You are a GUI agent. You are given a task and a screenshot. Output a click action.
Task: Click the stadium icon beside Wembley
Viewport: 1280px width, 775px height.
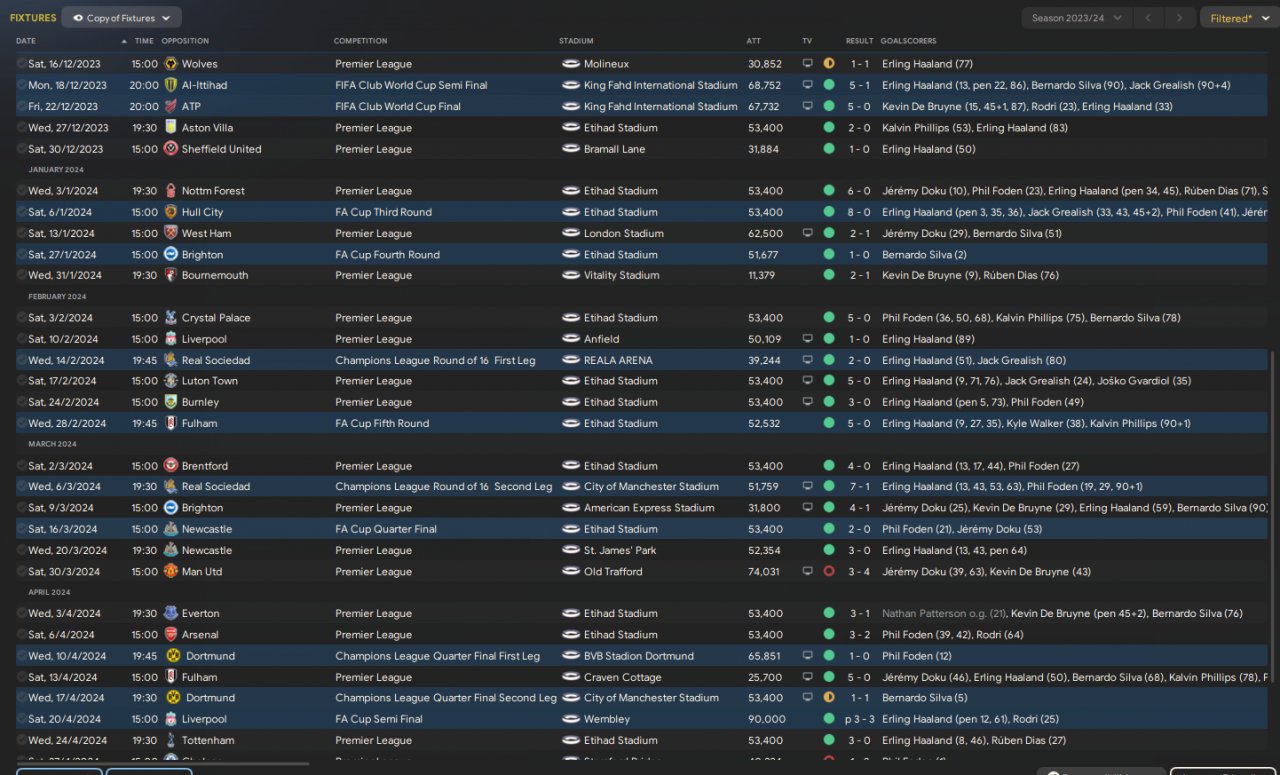tap(571, 719)
